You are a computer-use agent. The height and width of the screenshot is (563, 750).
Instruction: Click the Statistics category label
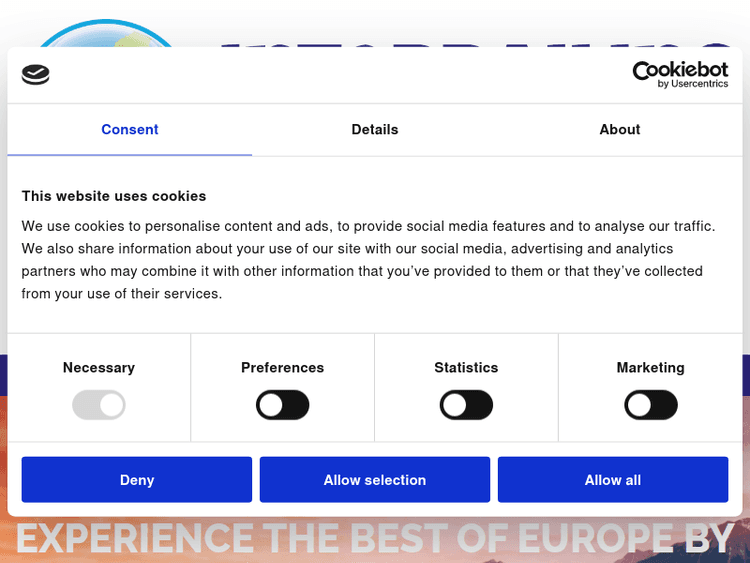coord(466,368)
